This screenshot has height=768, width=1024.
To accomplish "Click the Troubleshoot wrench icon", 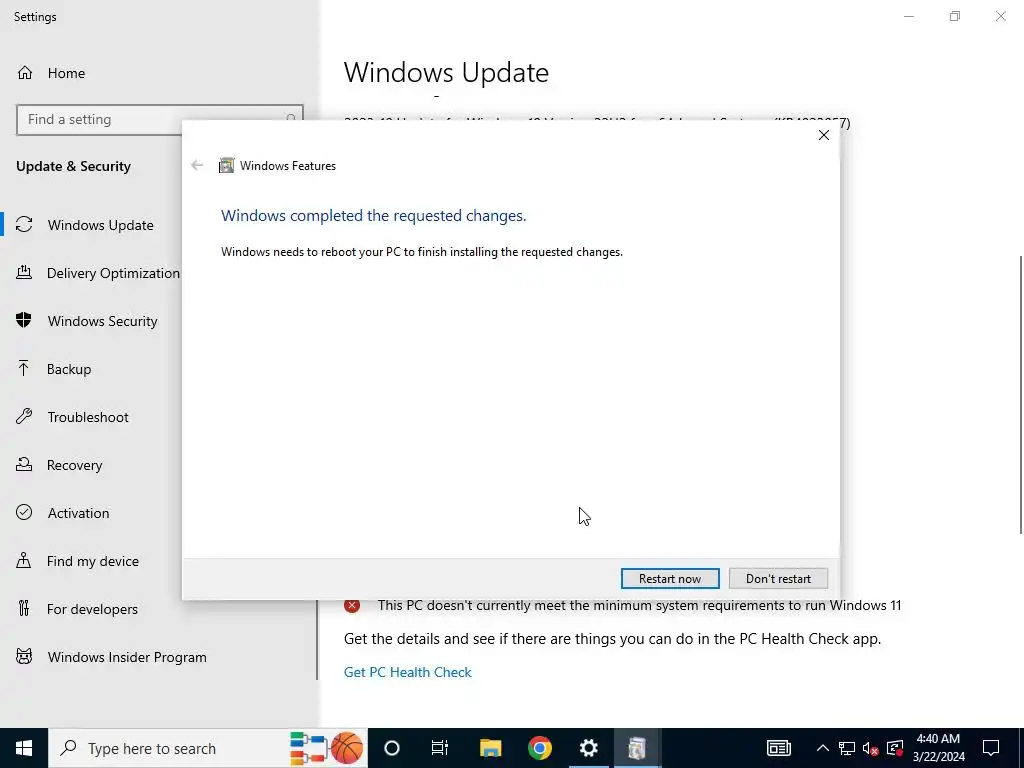I will [24, 416].
